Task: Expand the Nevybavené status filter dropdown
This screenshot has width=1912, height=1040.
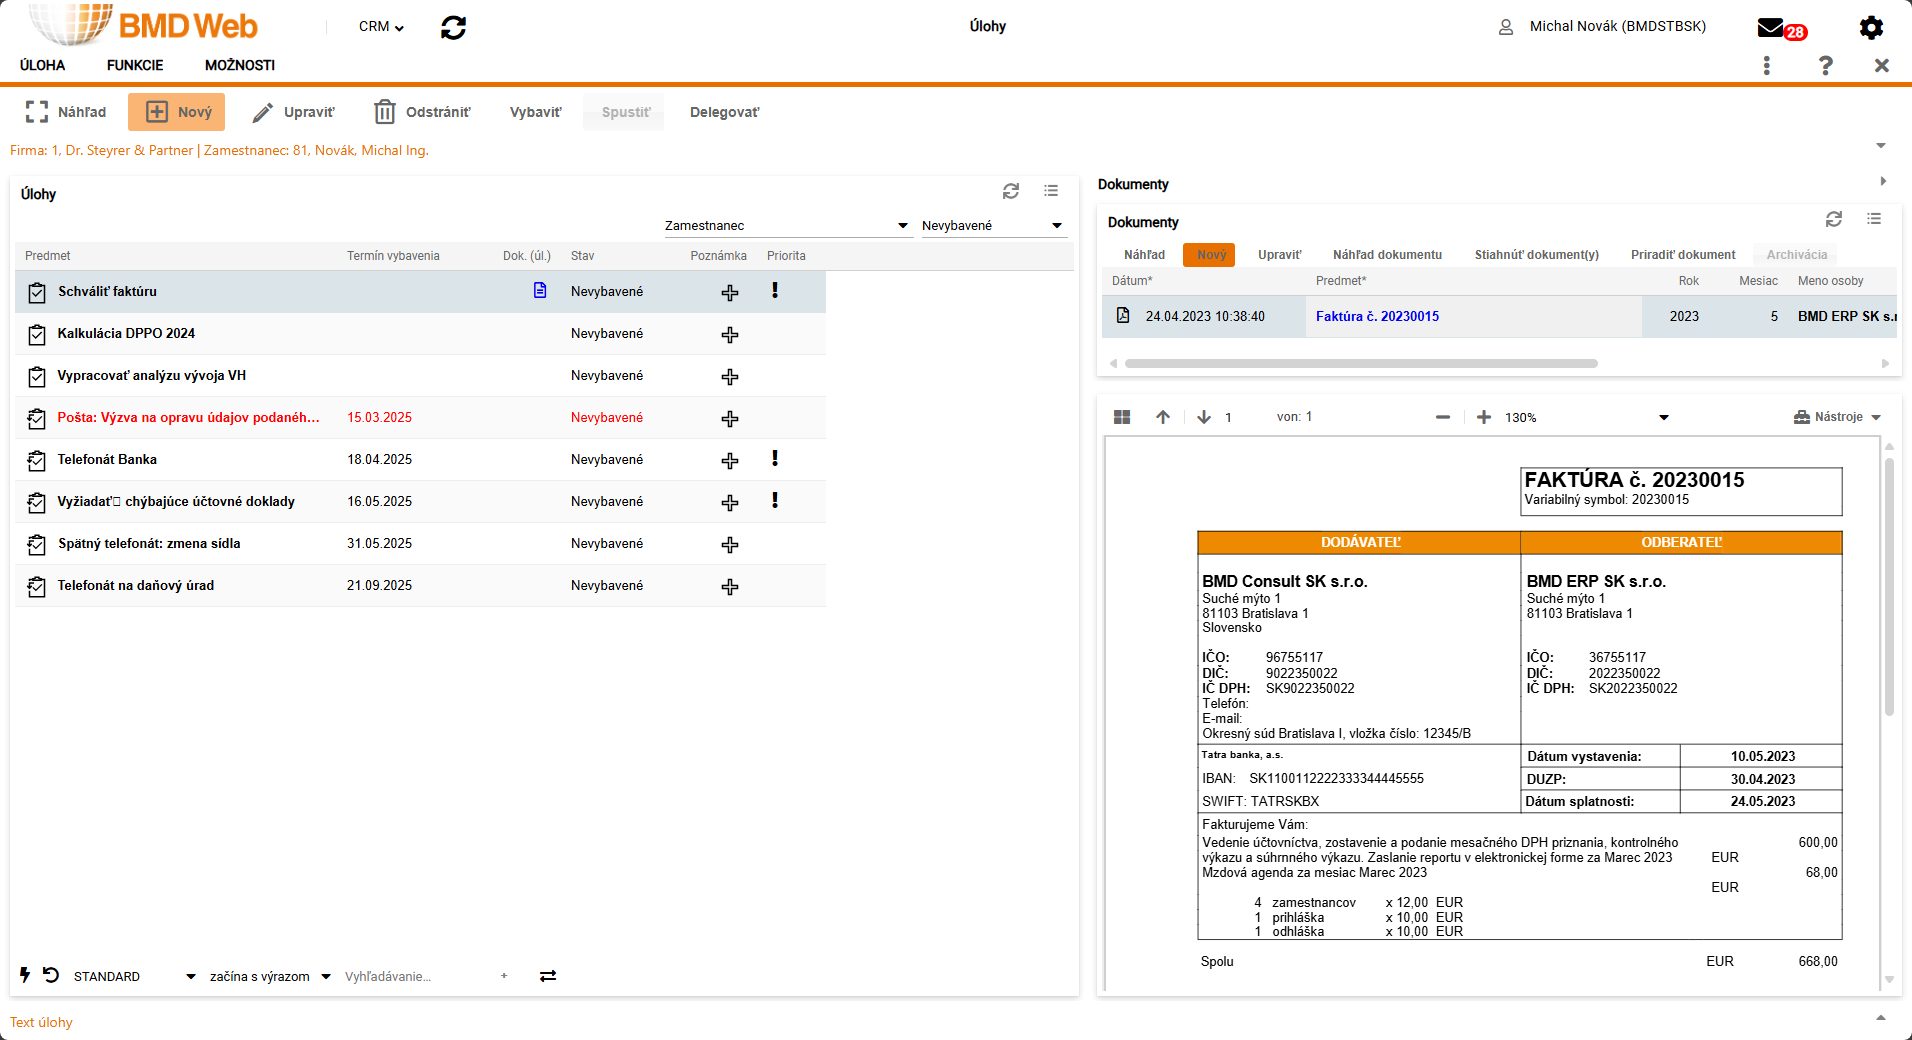Action: point(1057,226)
